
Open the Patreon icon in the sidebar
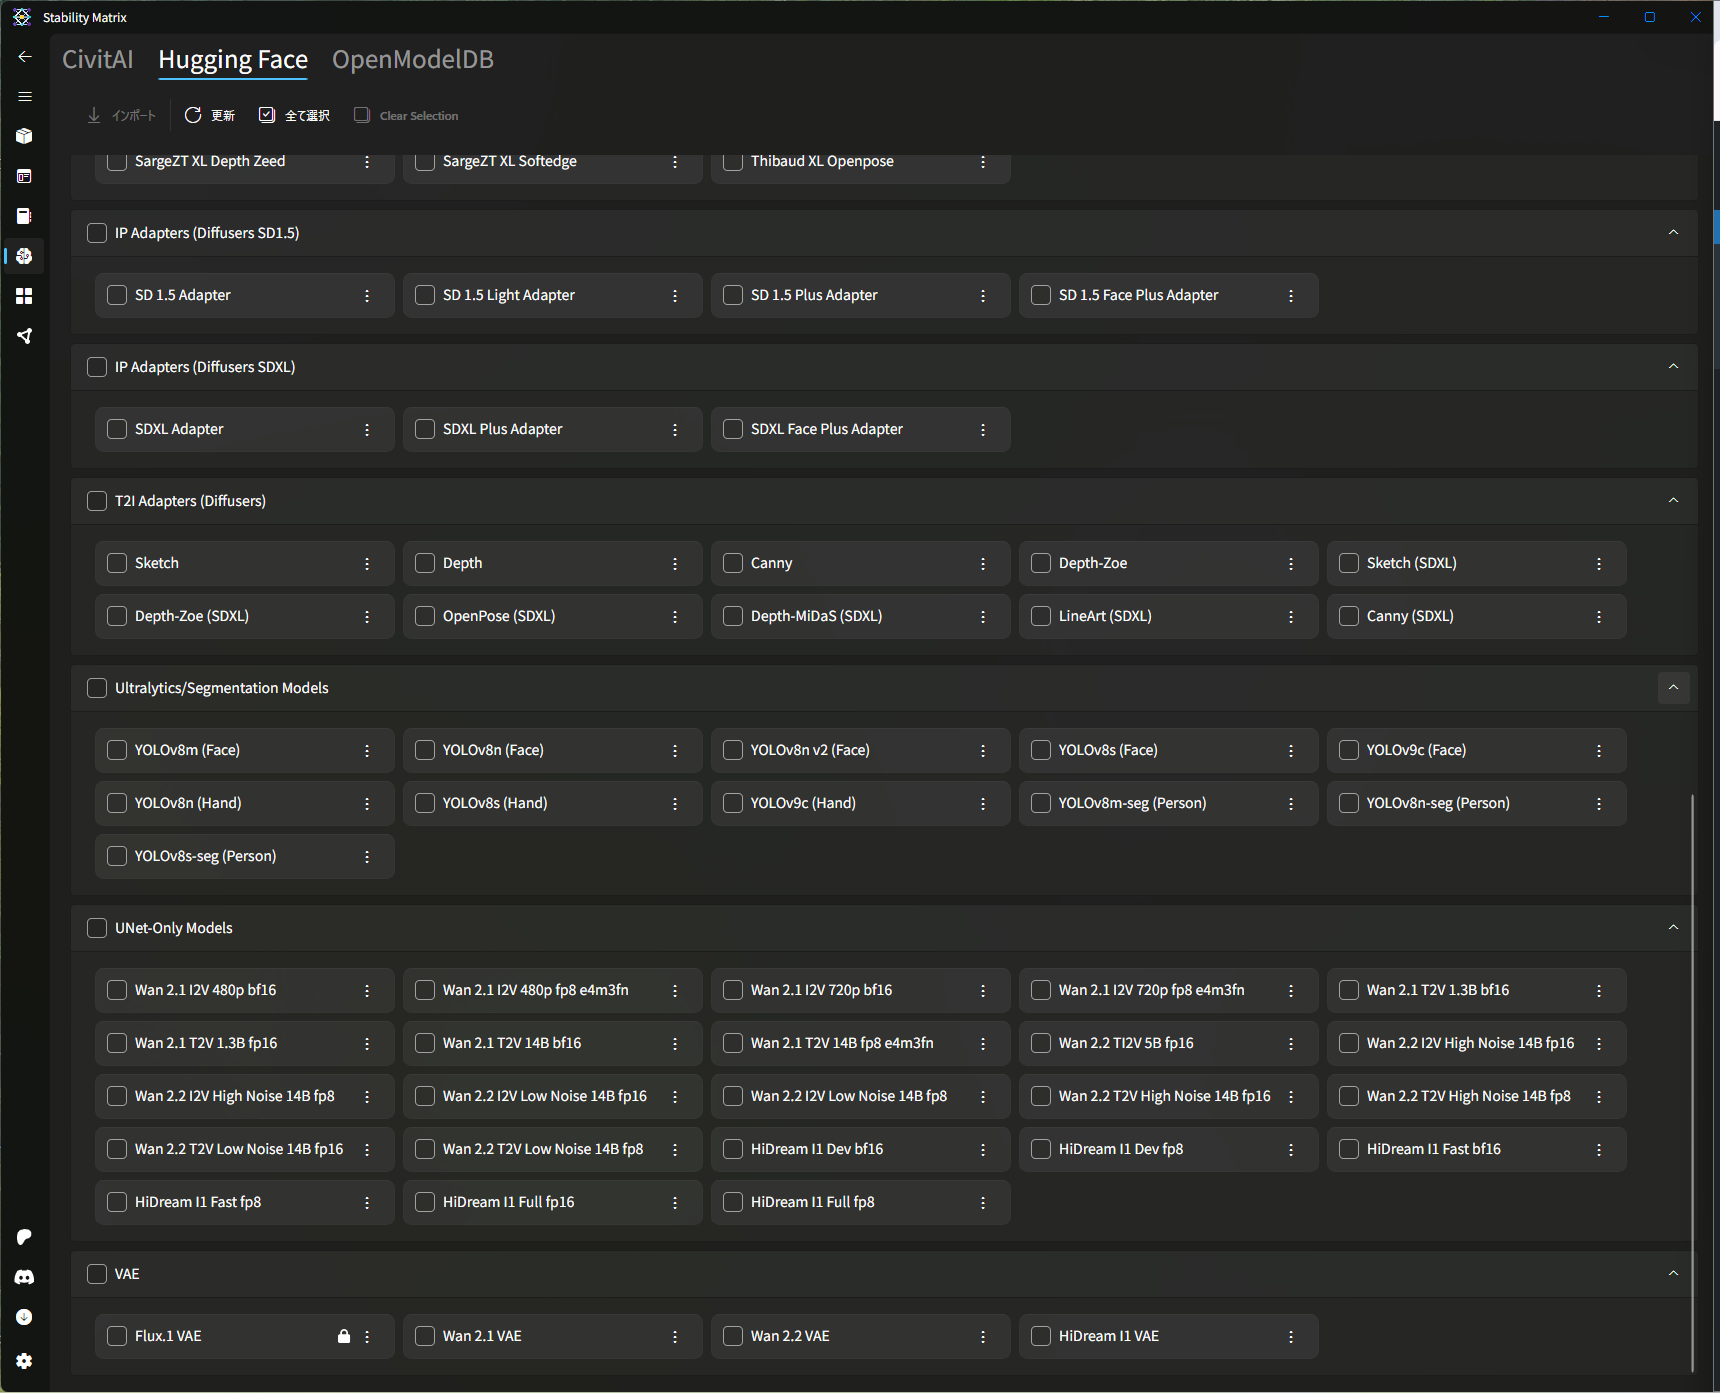tap(25, 1237)
